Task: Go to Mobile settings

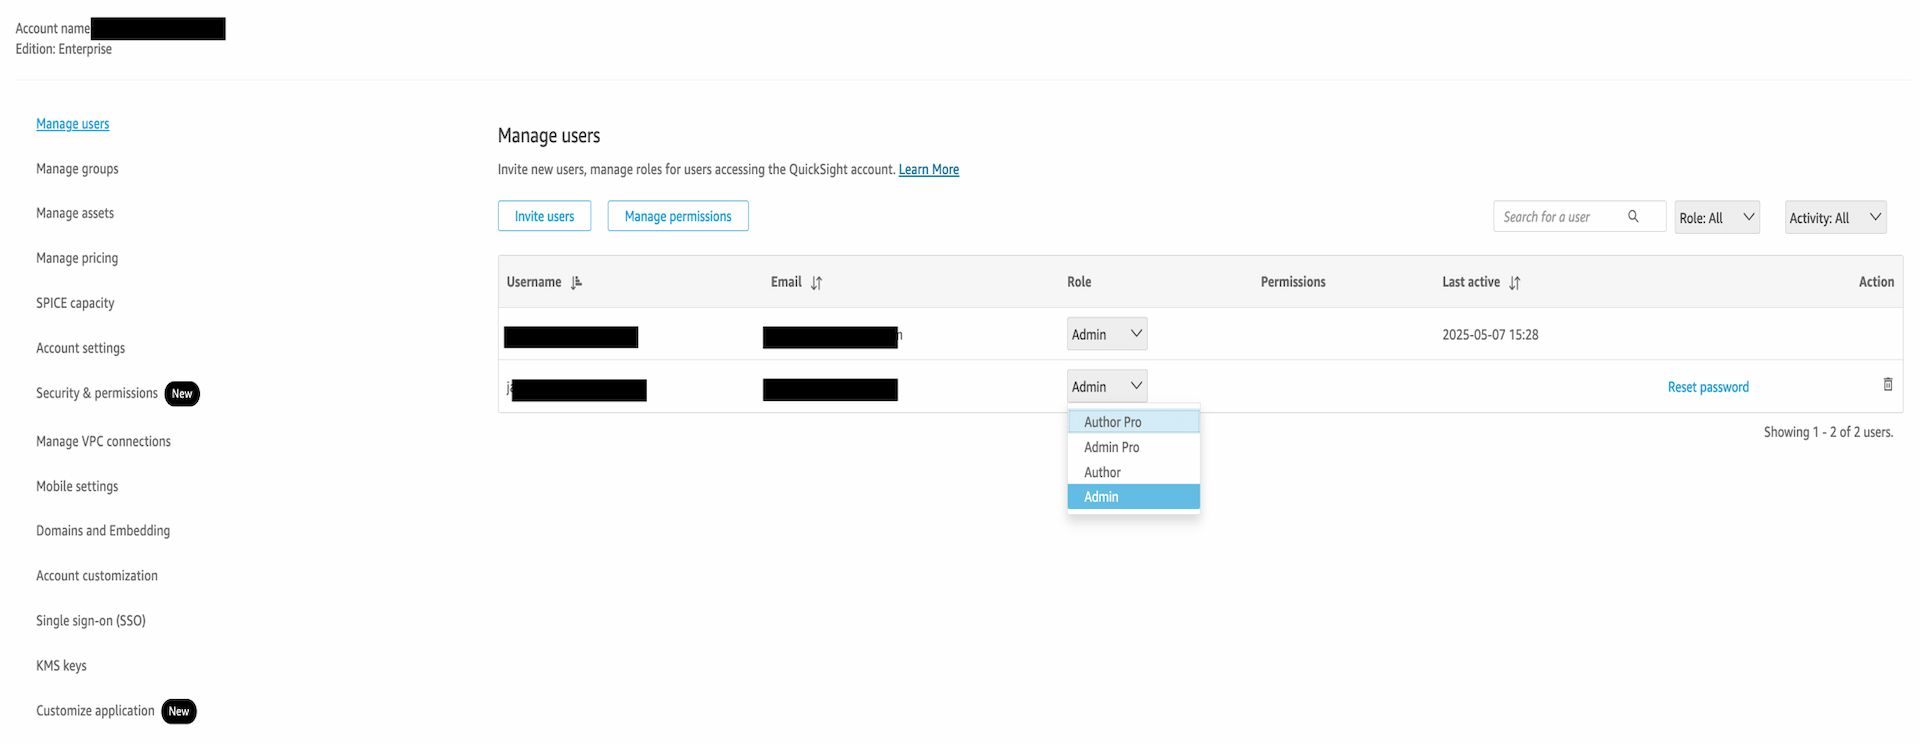Action: (77, 486)
